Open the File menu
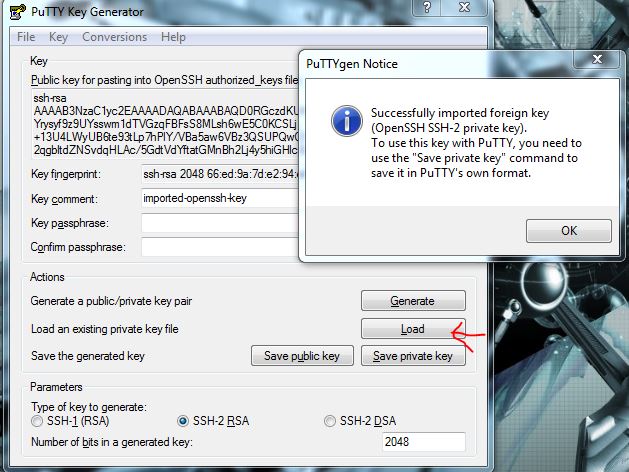Screen dimensions: 629x472 click(26, 37)
